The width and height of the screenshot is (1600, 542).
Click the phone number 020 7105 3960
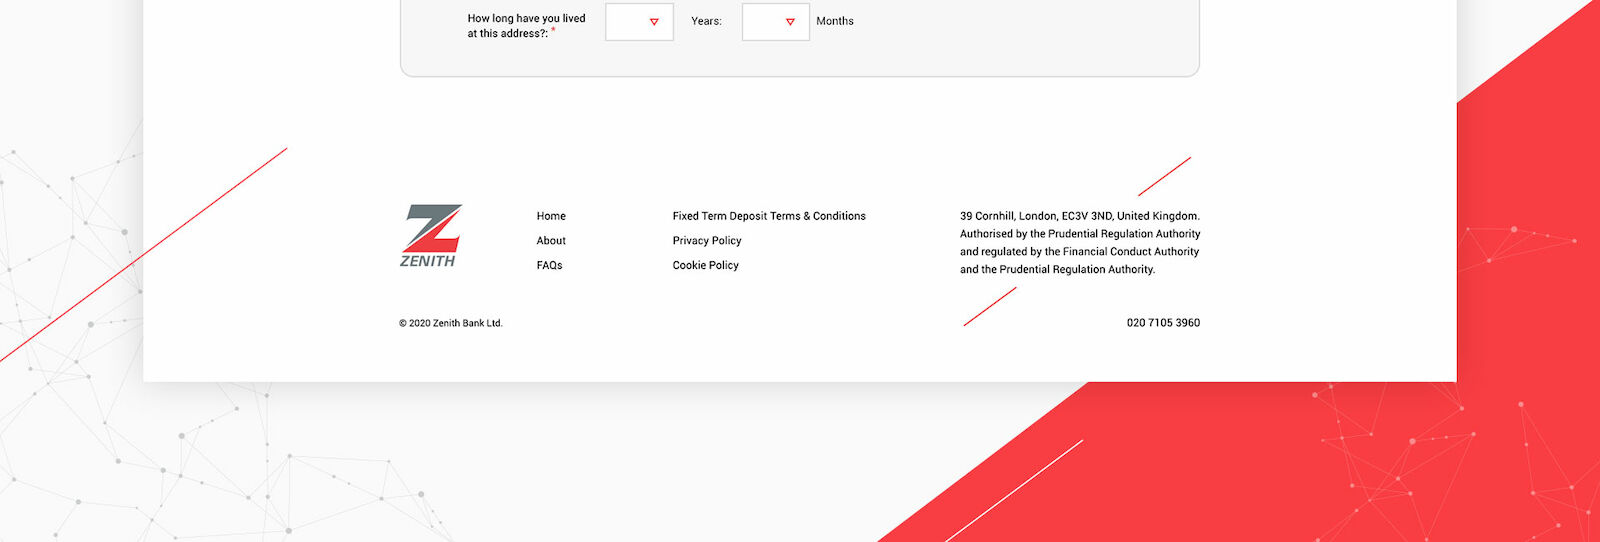(1163, 323)
